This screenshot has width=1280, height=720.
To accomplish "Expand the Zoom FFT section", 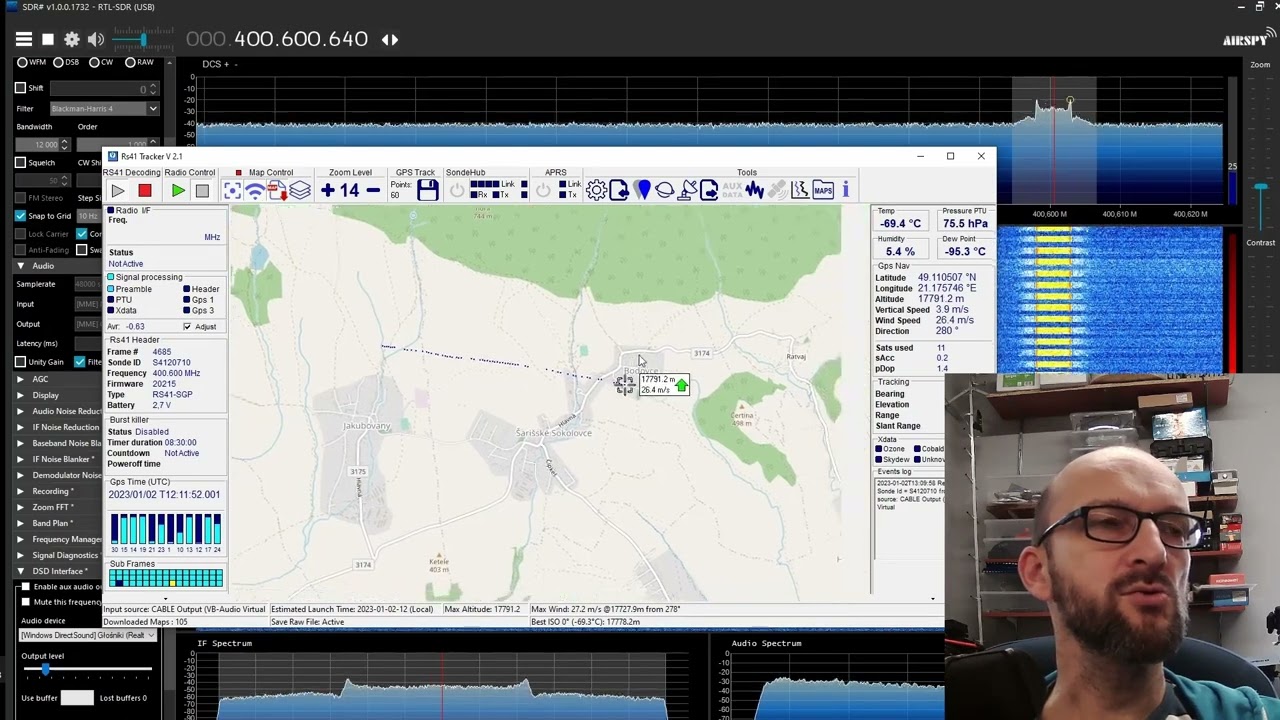I will [20, 507].
